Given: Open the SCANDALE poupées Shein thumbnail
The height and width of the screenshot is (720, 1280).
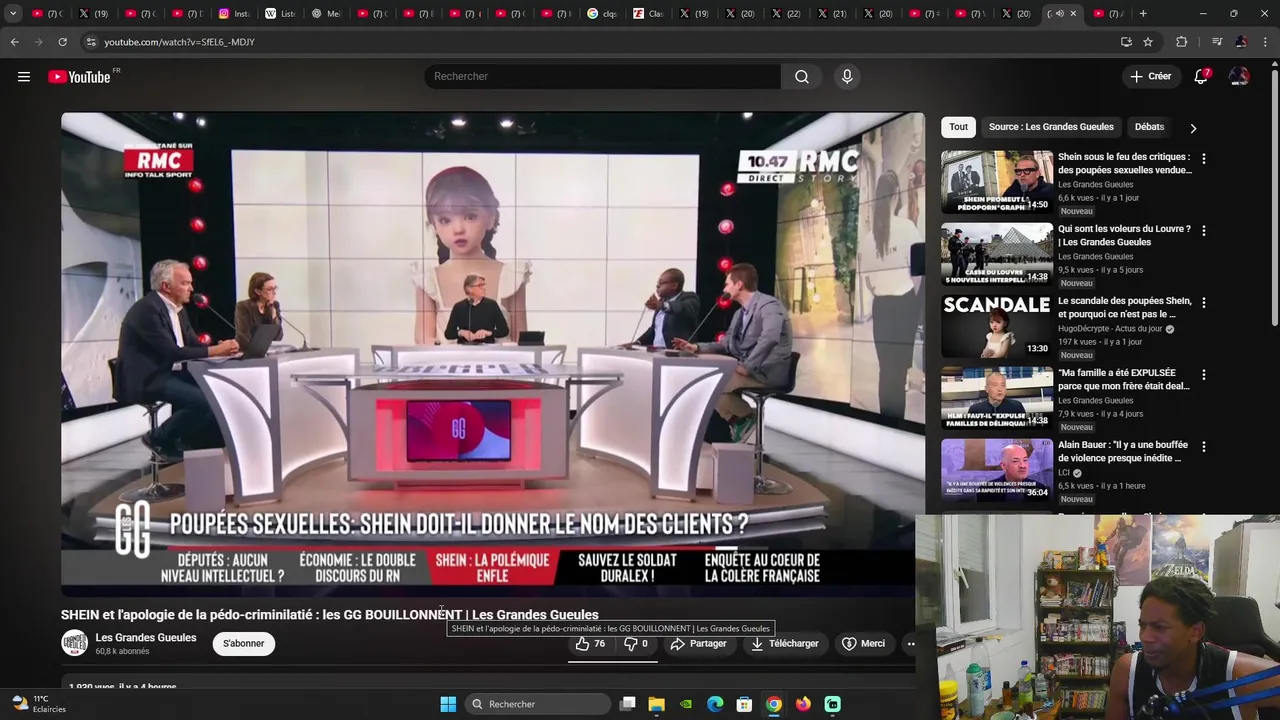Looking at the screenshot, I should tap(997, 326).
